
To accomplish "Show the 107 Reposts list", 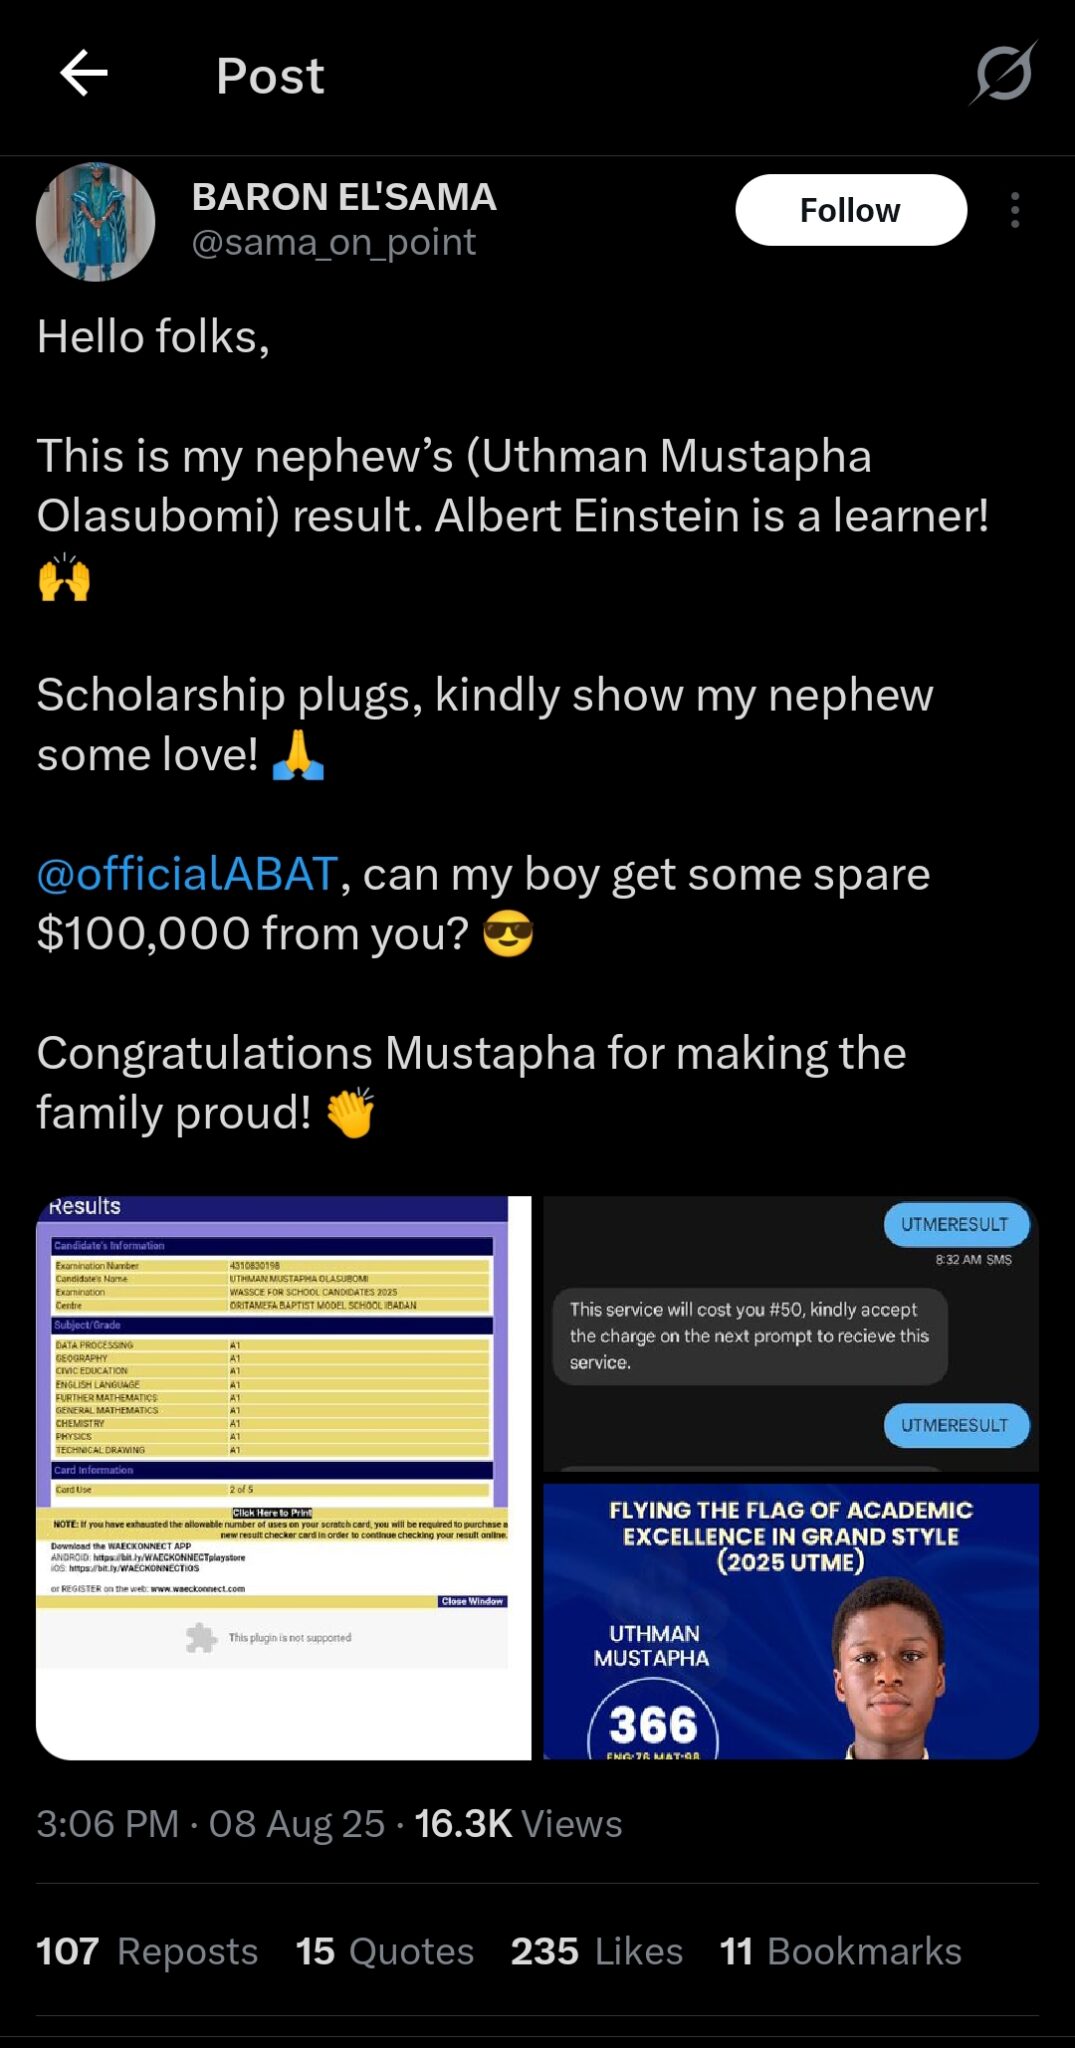I will pyautogui.click(x=147, y=1951).
